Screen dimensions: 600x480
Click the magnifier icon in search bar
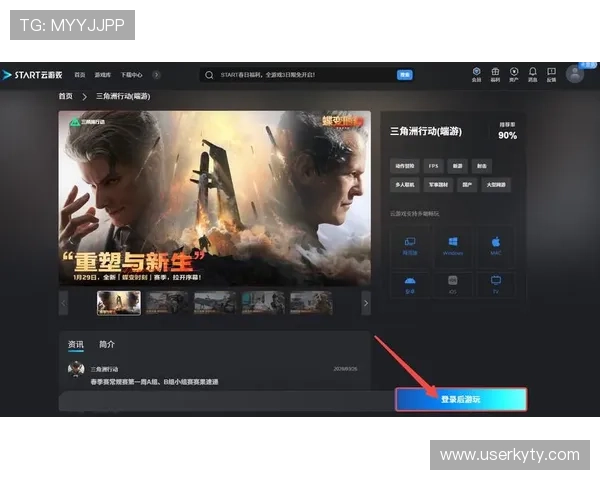tap(209, 75)
